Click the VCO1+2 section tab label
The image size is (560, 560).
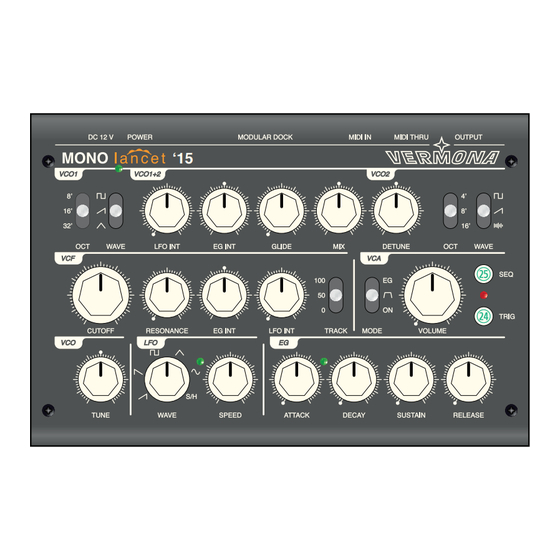coord(148,174)
